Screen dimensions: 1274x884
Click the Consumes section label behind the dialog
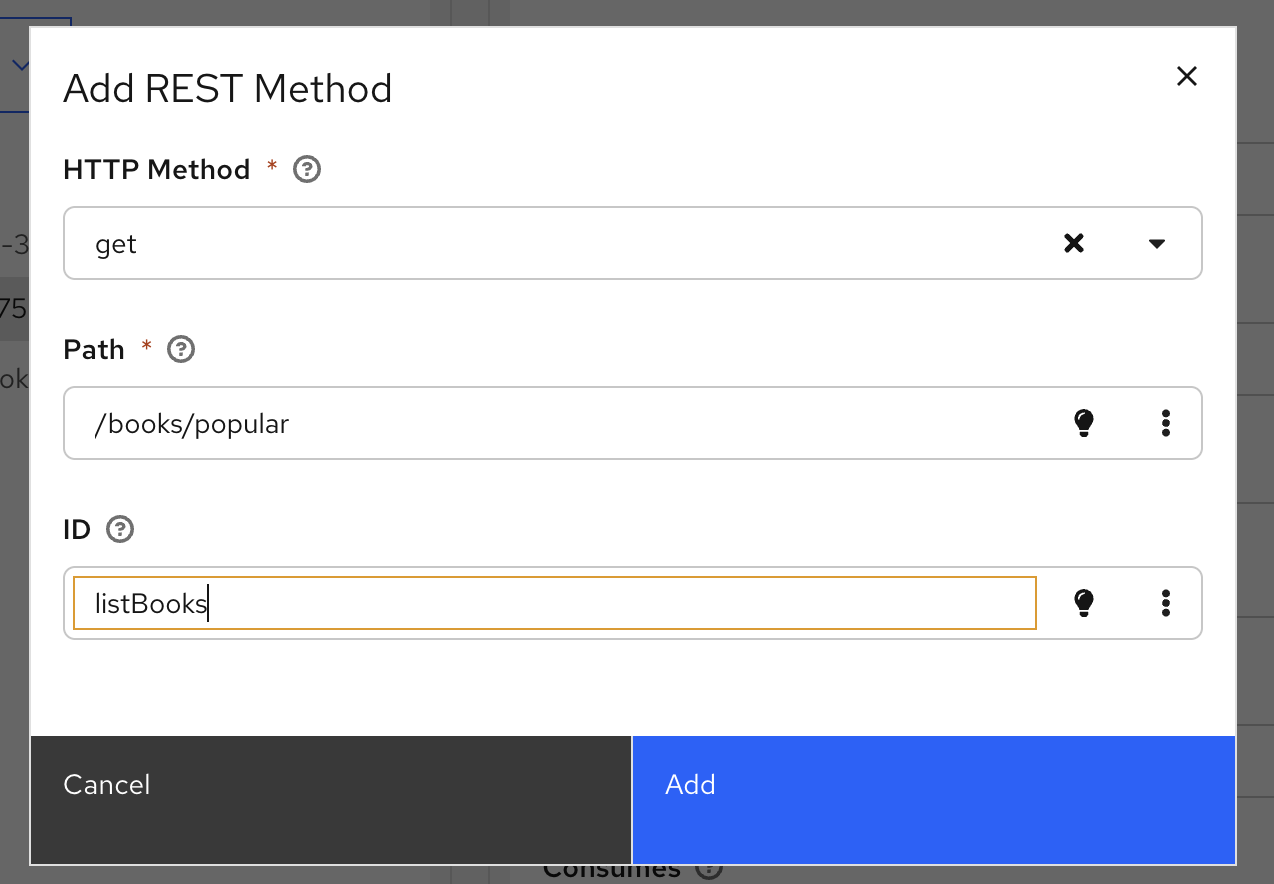click(x=612, y=868)
